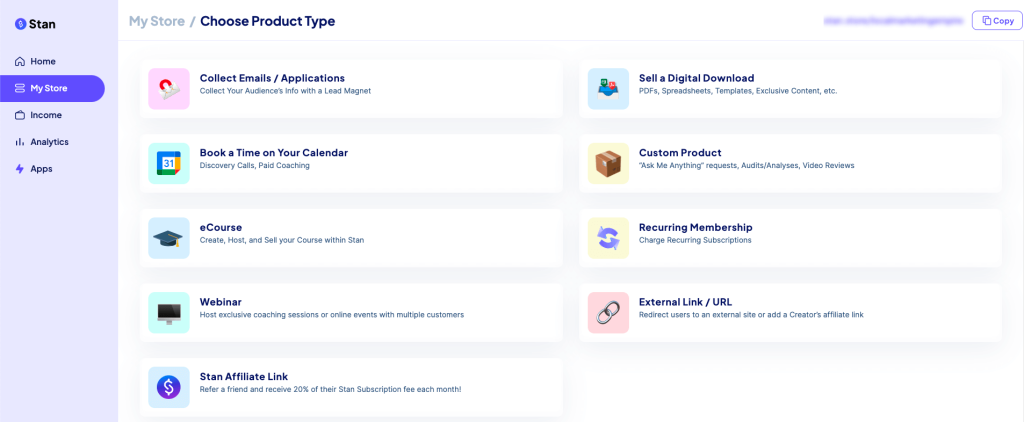The height and width of the screenshot is (422, 1024).
Task: Select the External Link / URL title
Action: click(685, 302)
